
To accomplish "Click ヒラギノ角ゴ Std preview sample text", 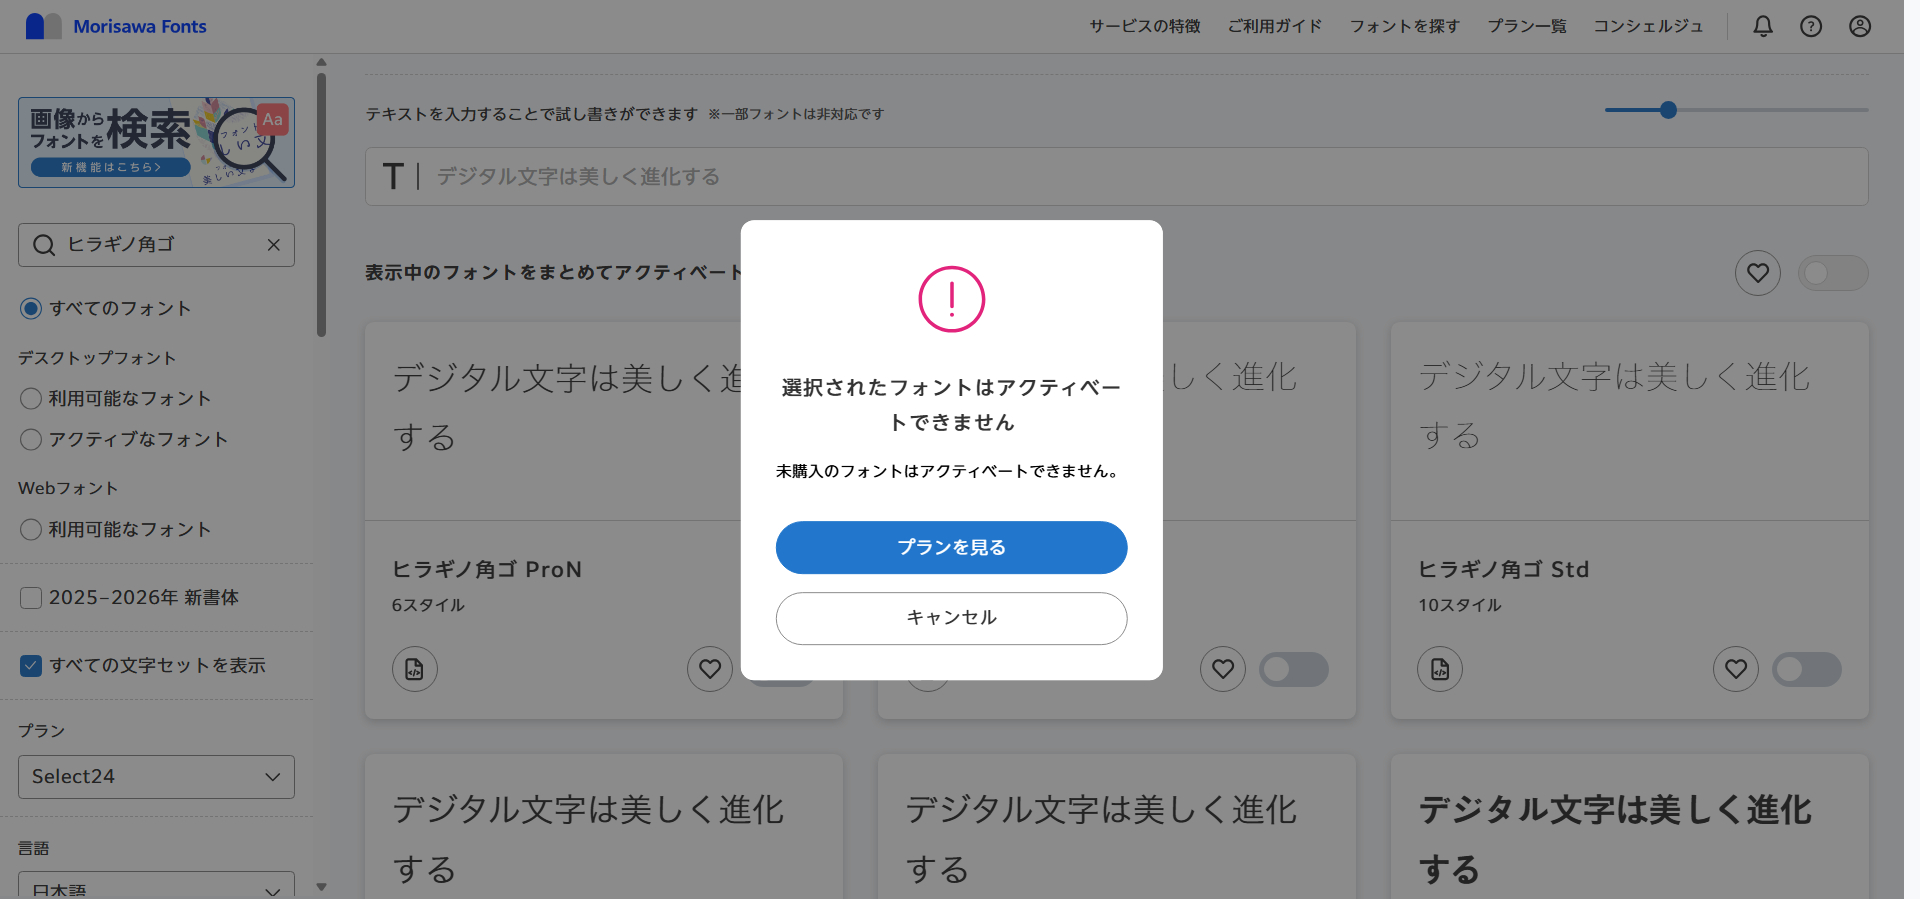I will click(x=1614, y=405).
